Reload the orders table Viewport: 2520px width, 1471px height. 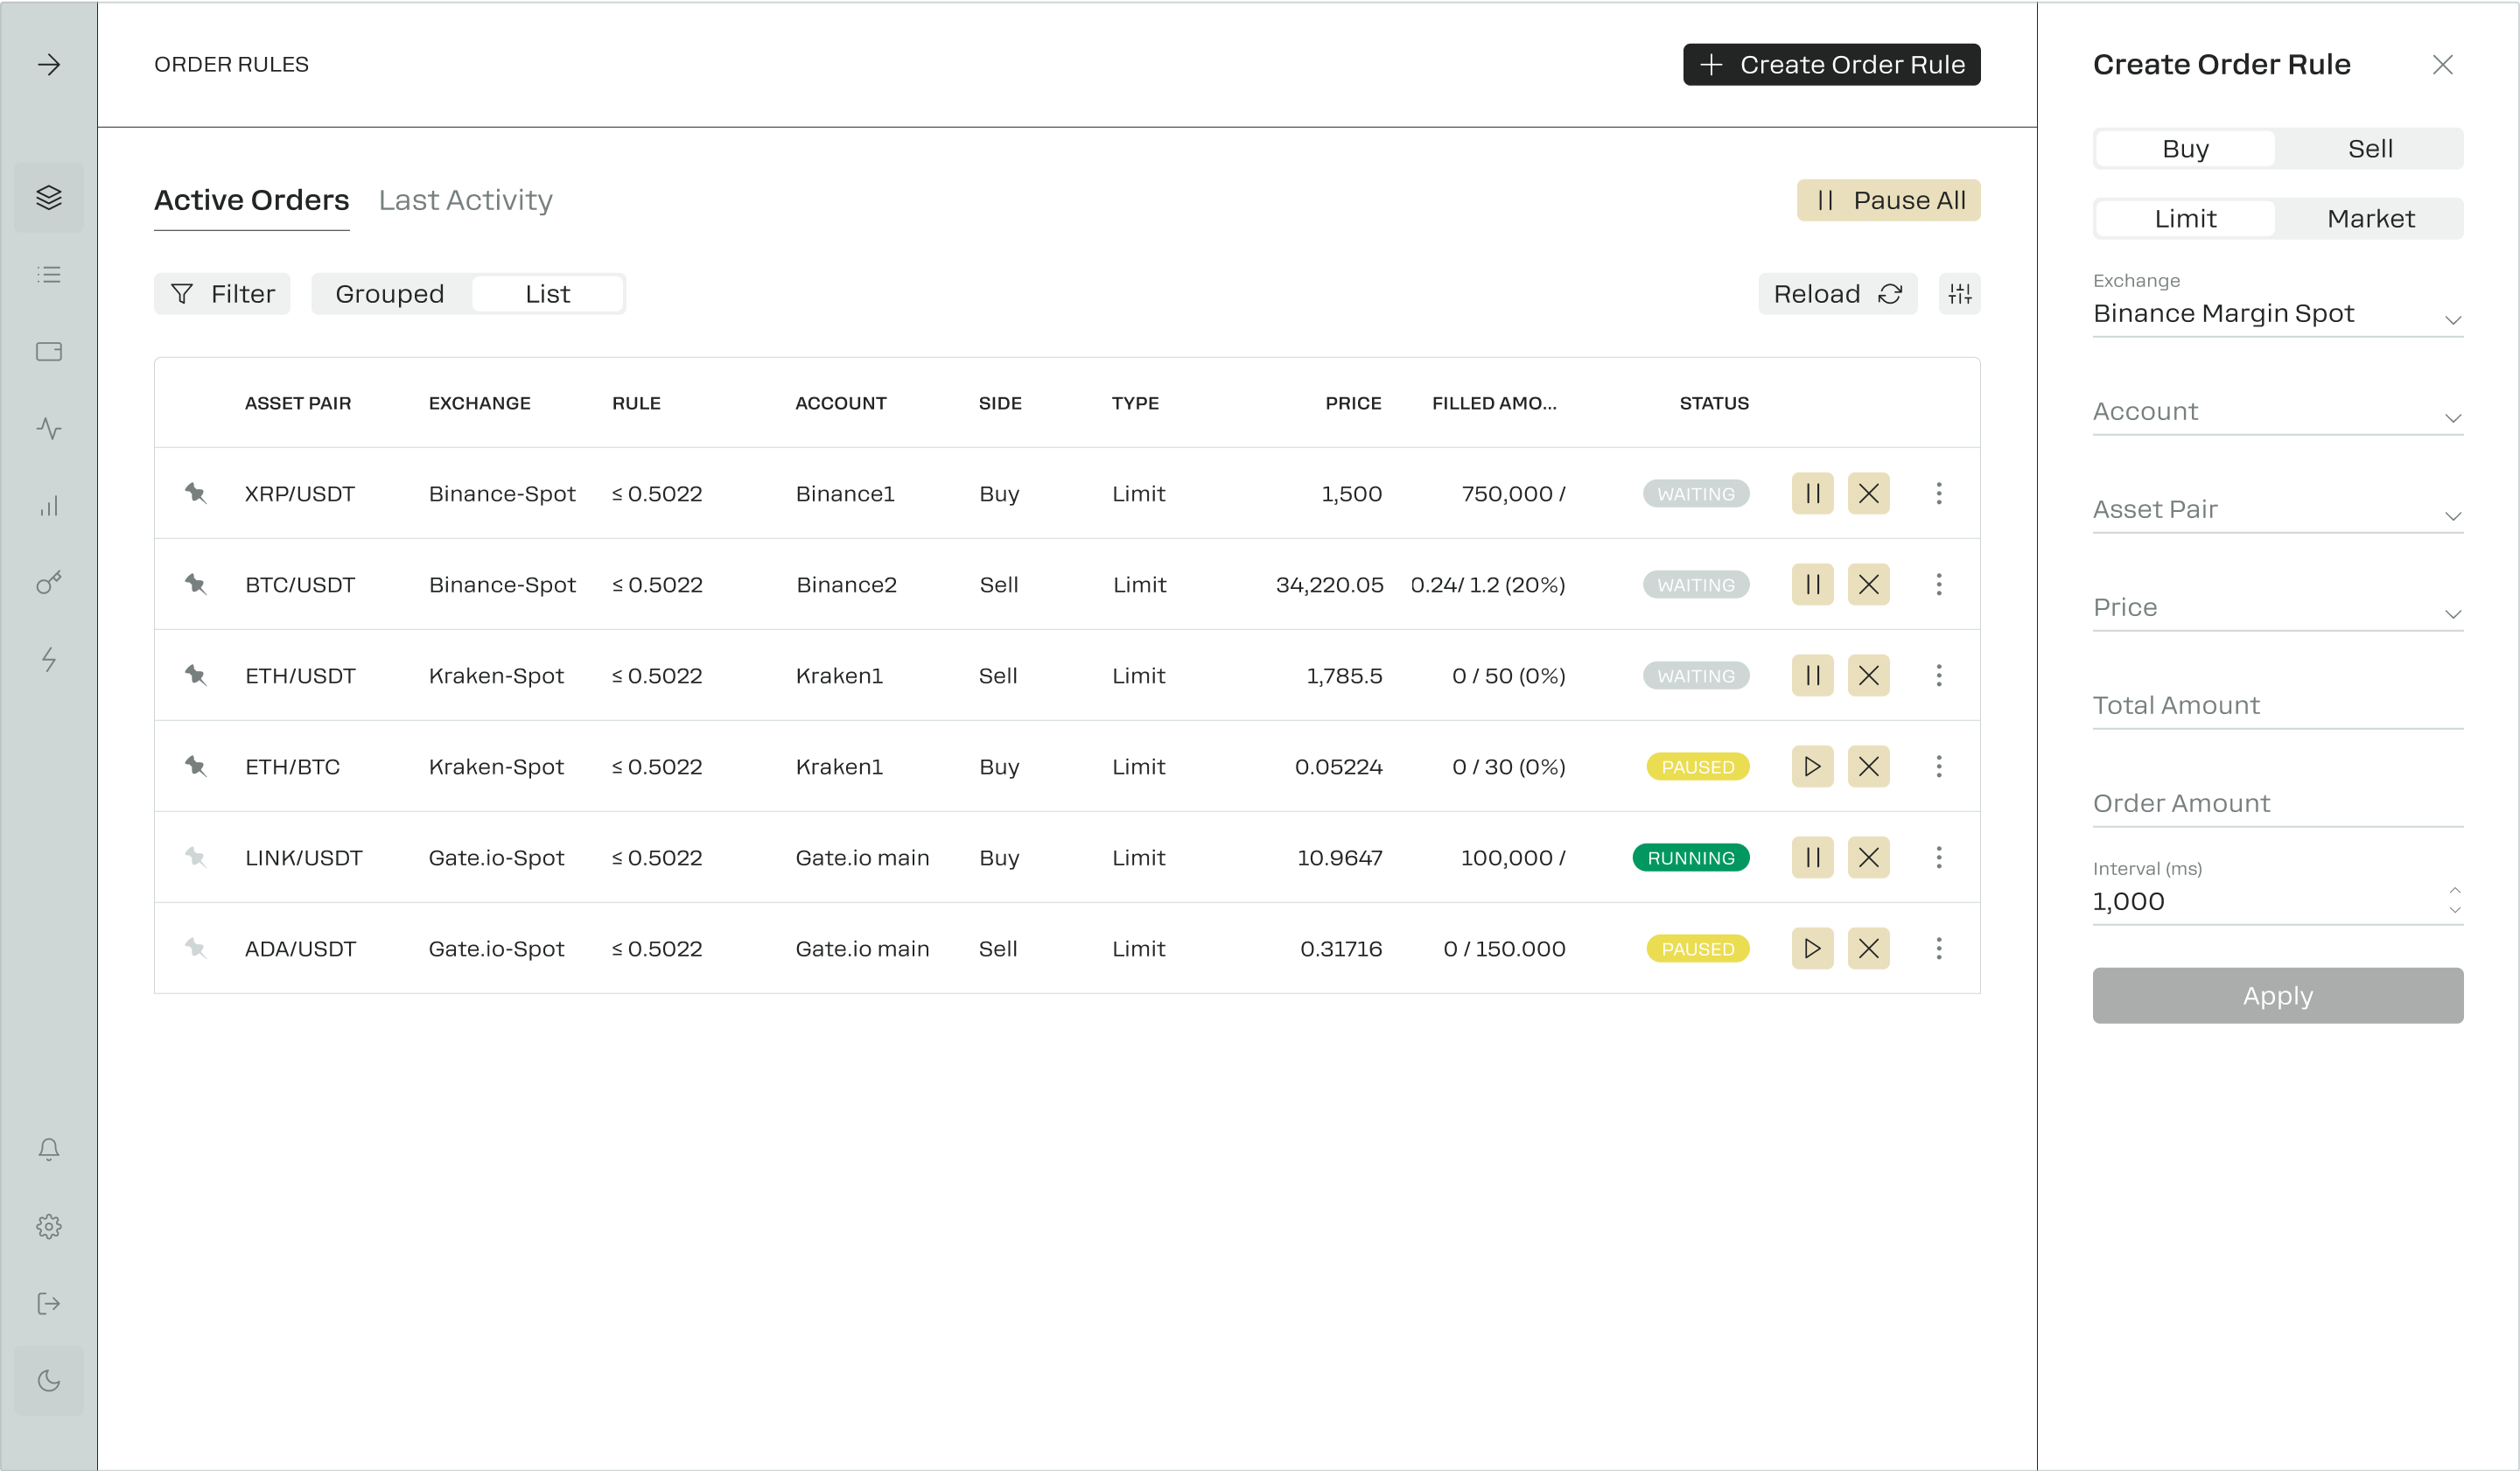point(1837,294)
